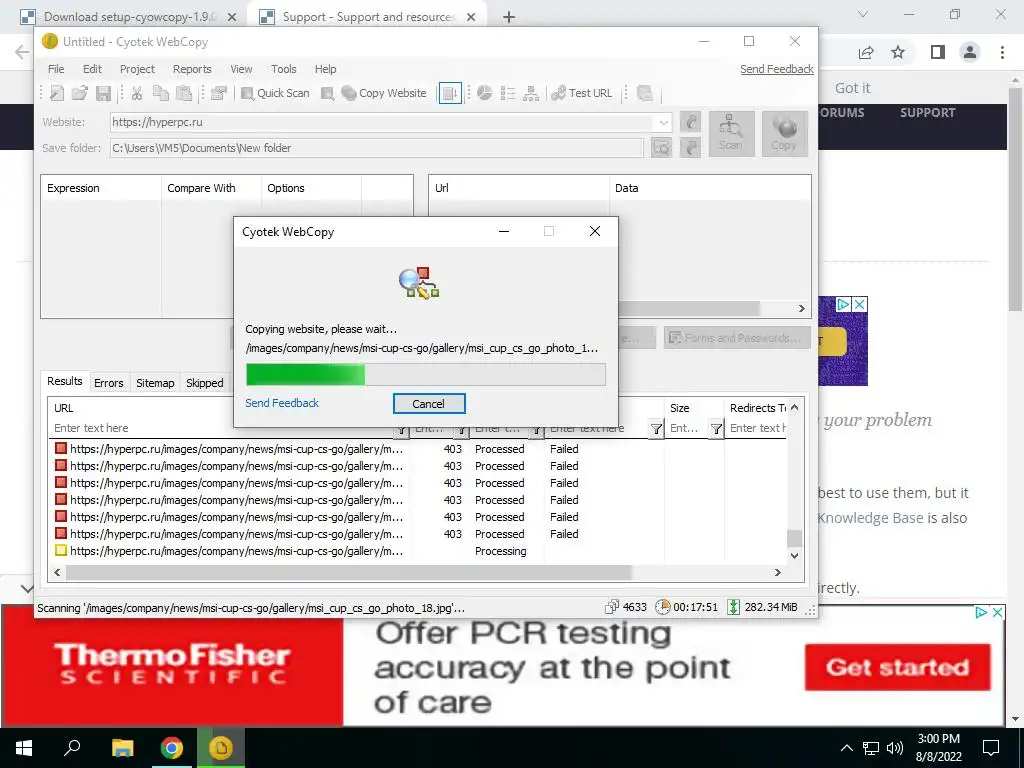Screen dimensions: 1024x768
Task: Click Send Feedback link in progress dialog
Action: click(x=282, y=403)
